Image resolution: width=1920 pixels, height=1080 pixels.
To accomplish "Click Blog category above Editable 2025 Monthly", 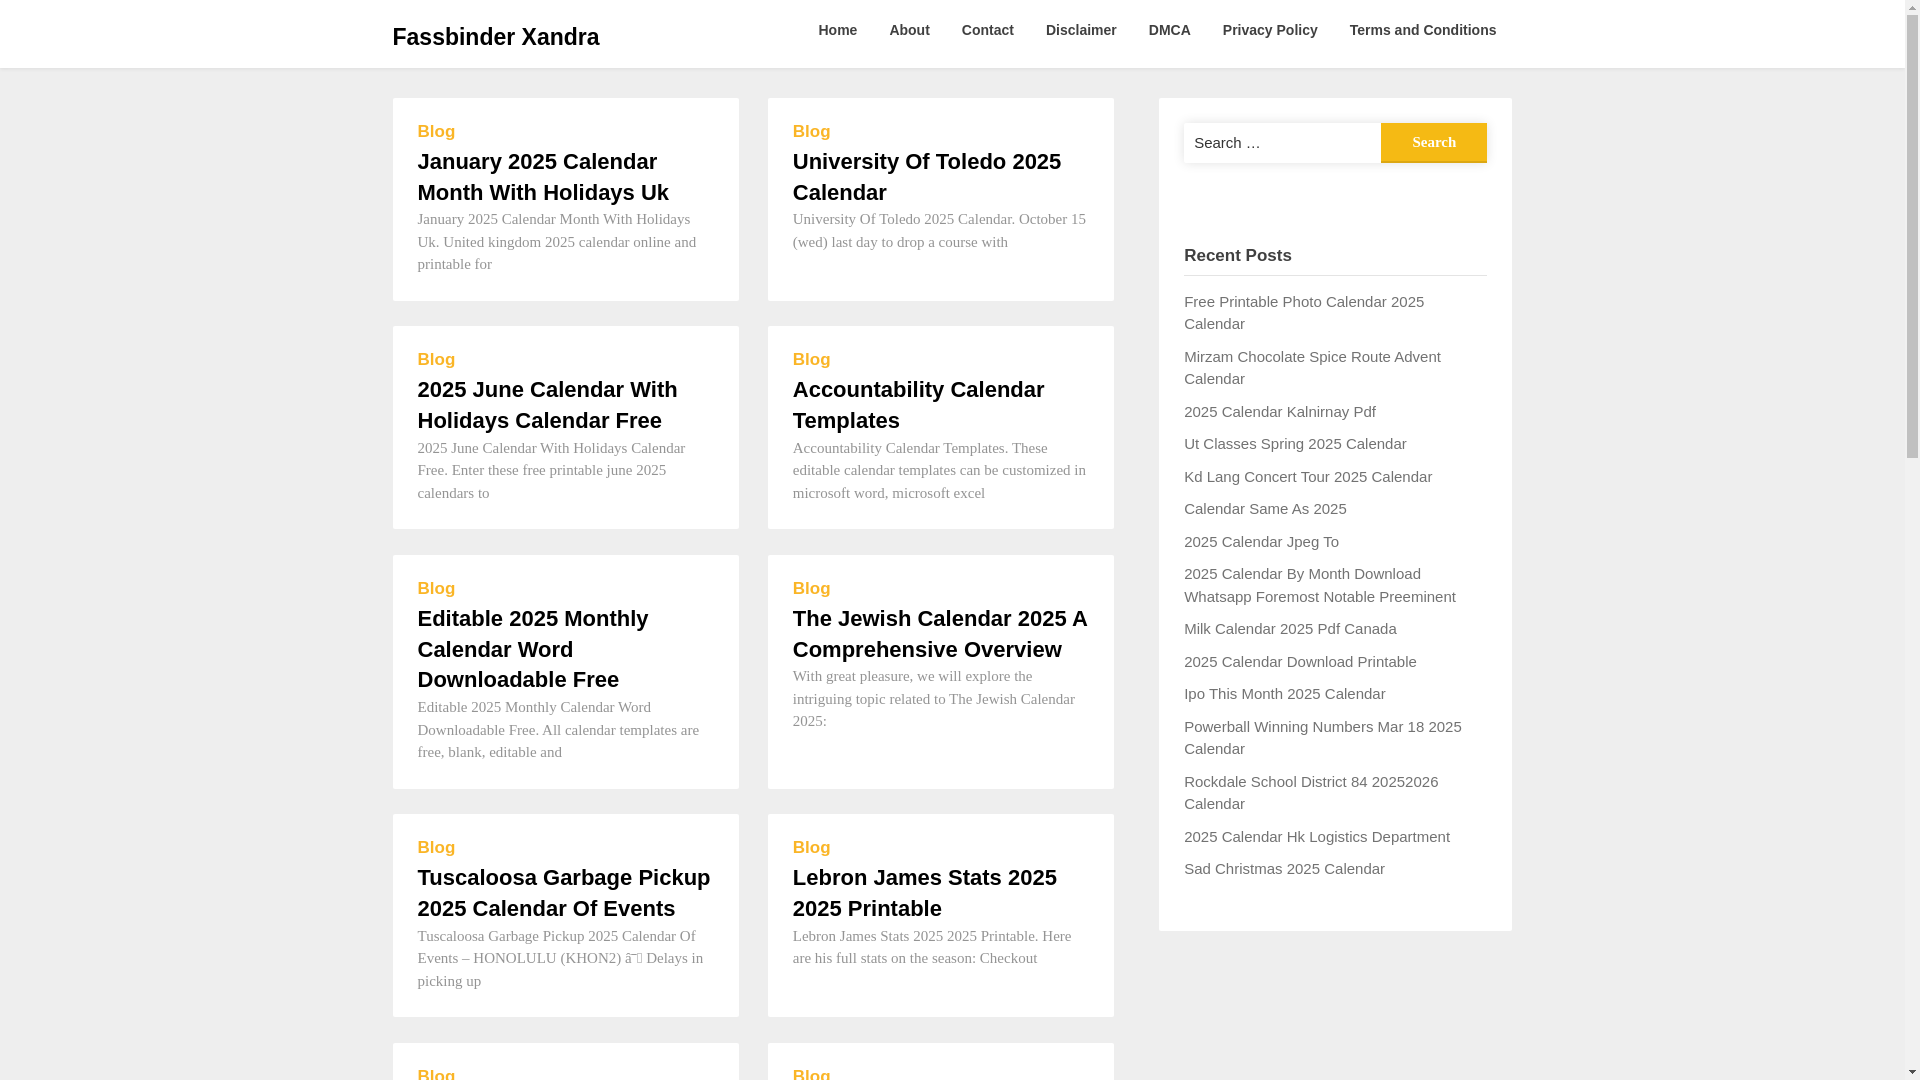I will click(436, 589).
